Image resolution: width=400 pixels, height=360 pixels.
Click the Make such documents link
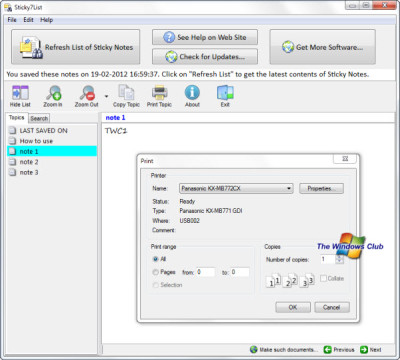[x=288, y=350]
